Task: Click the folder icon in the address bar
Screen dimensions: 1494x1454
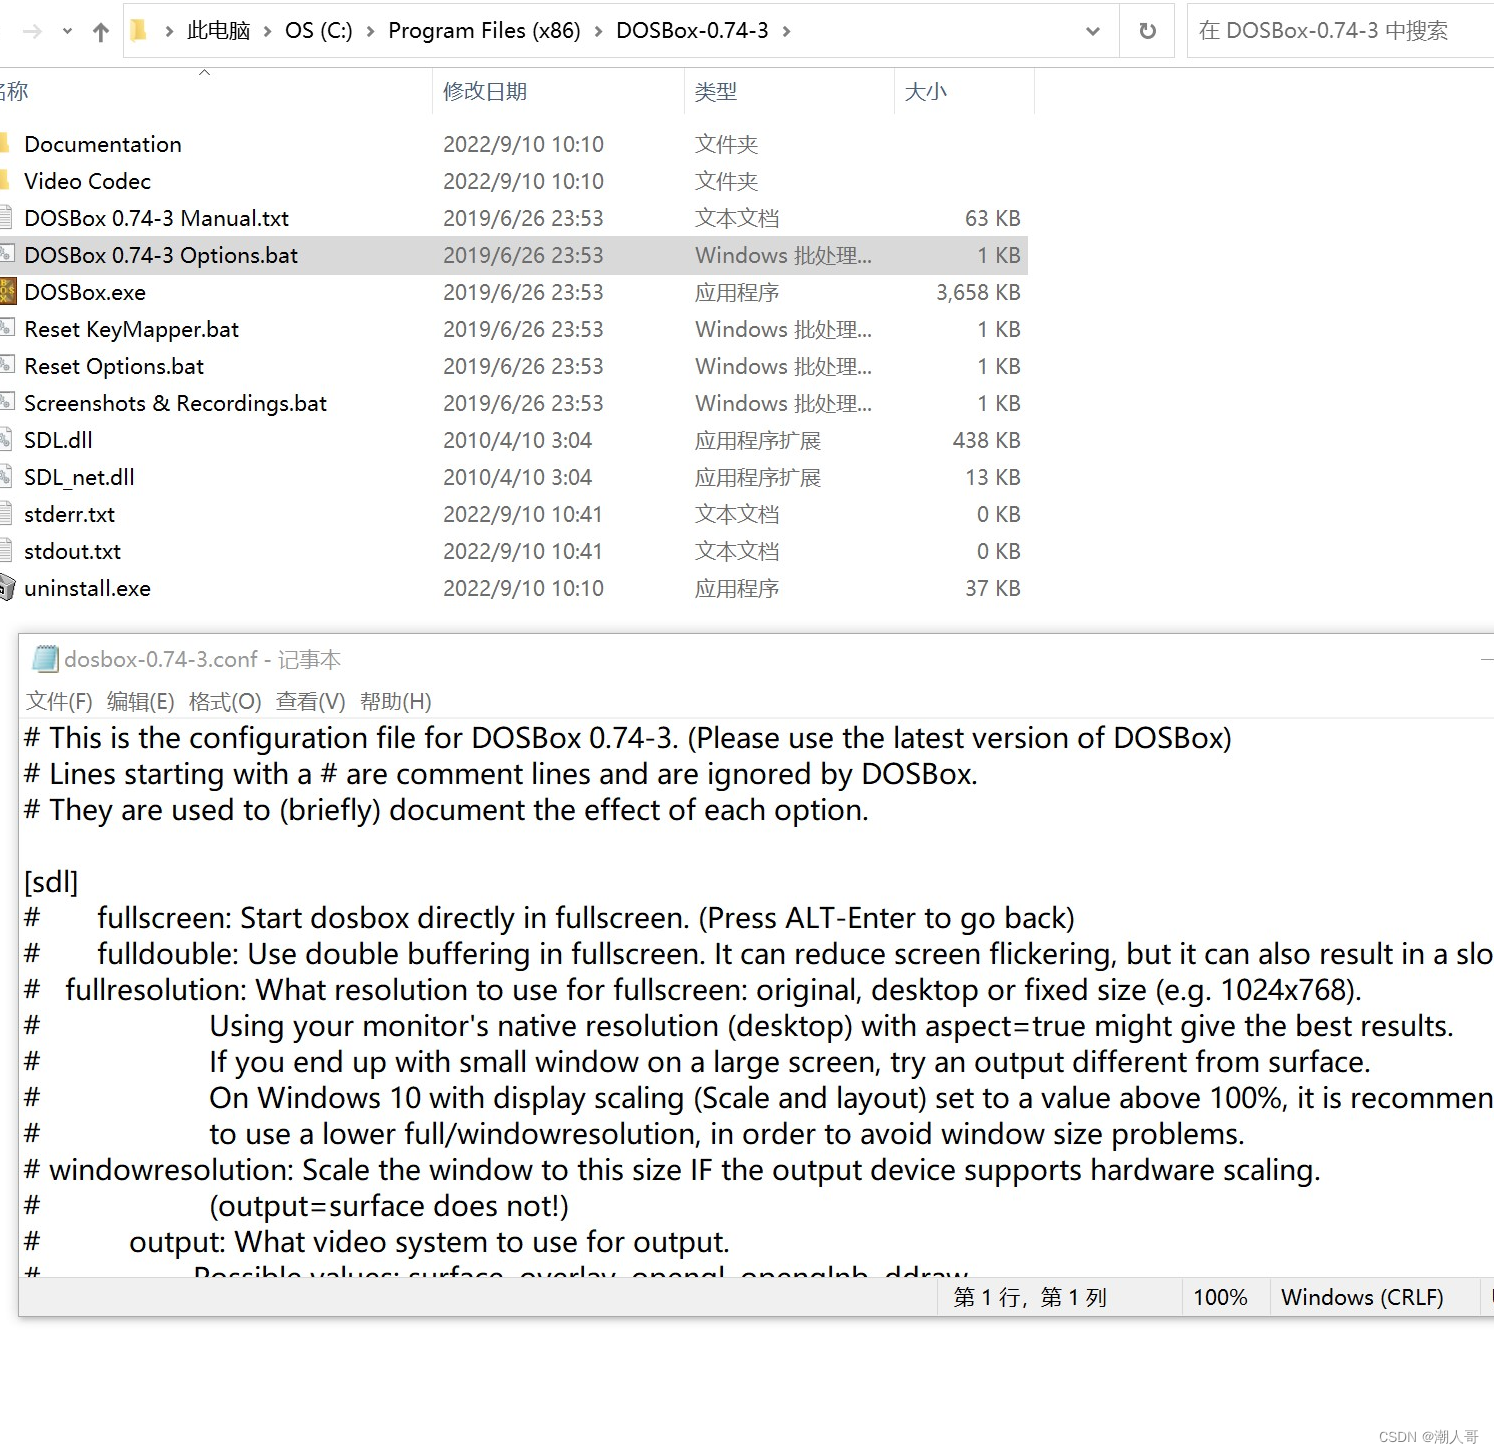Action: tap(139, 31)
